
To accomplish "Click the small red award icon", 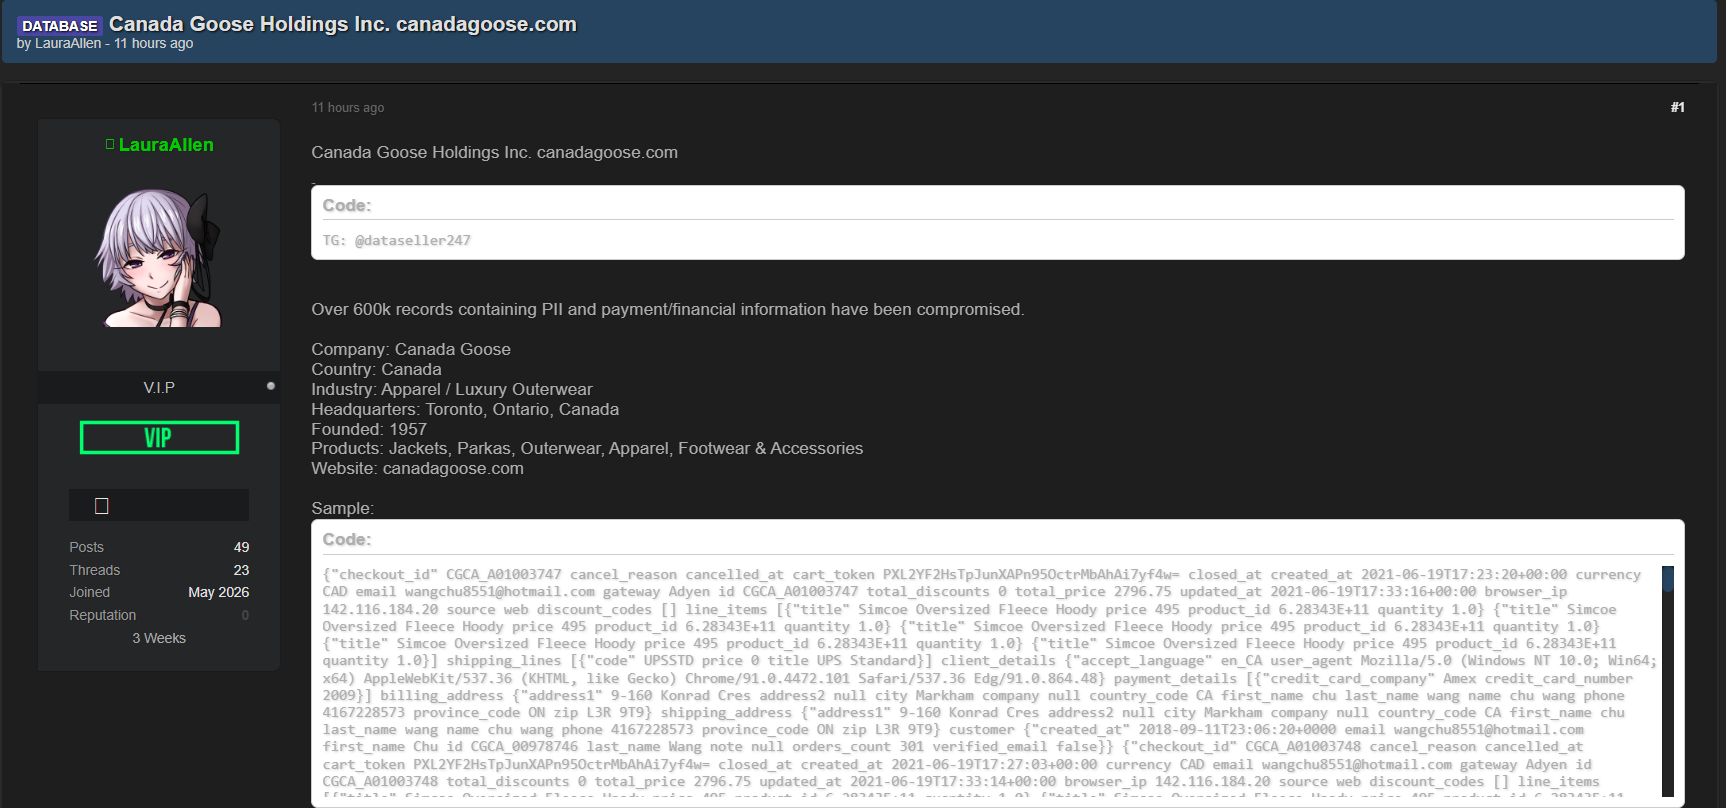I will click(x=101, y=506).
